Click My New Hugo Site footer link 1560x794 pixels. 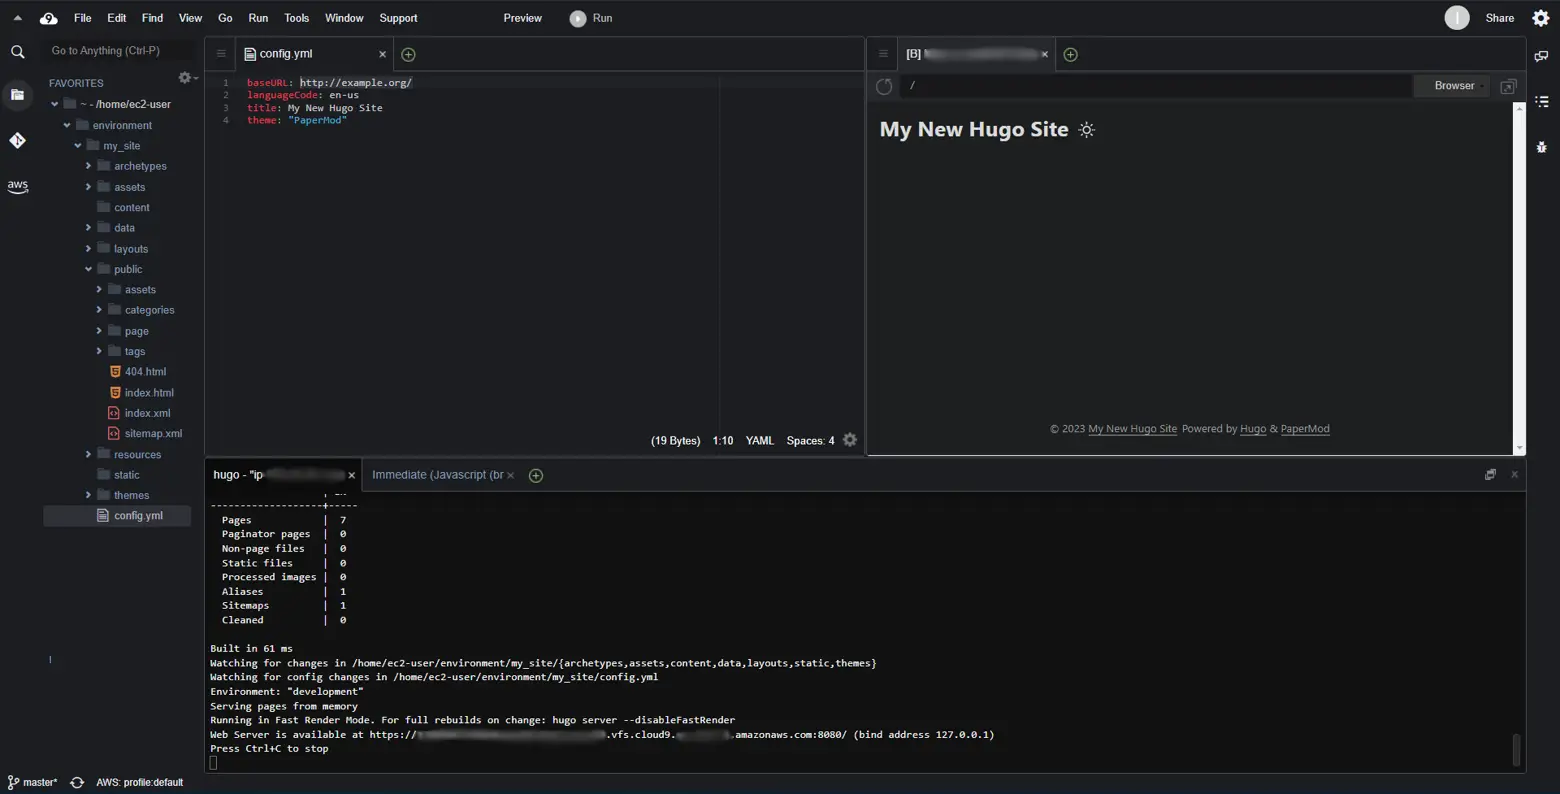1132,429
